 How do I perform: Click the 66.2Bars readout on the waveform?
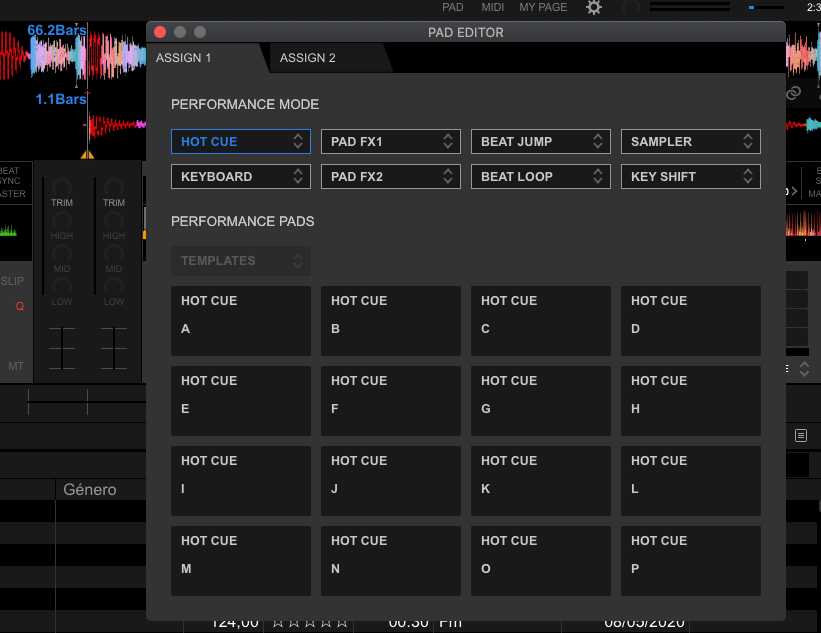point(57,30)
